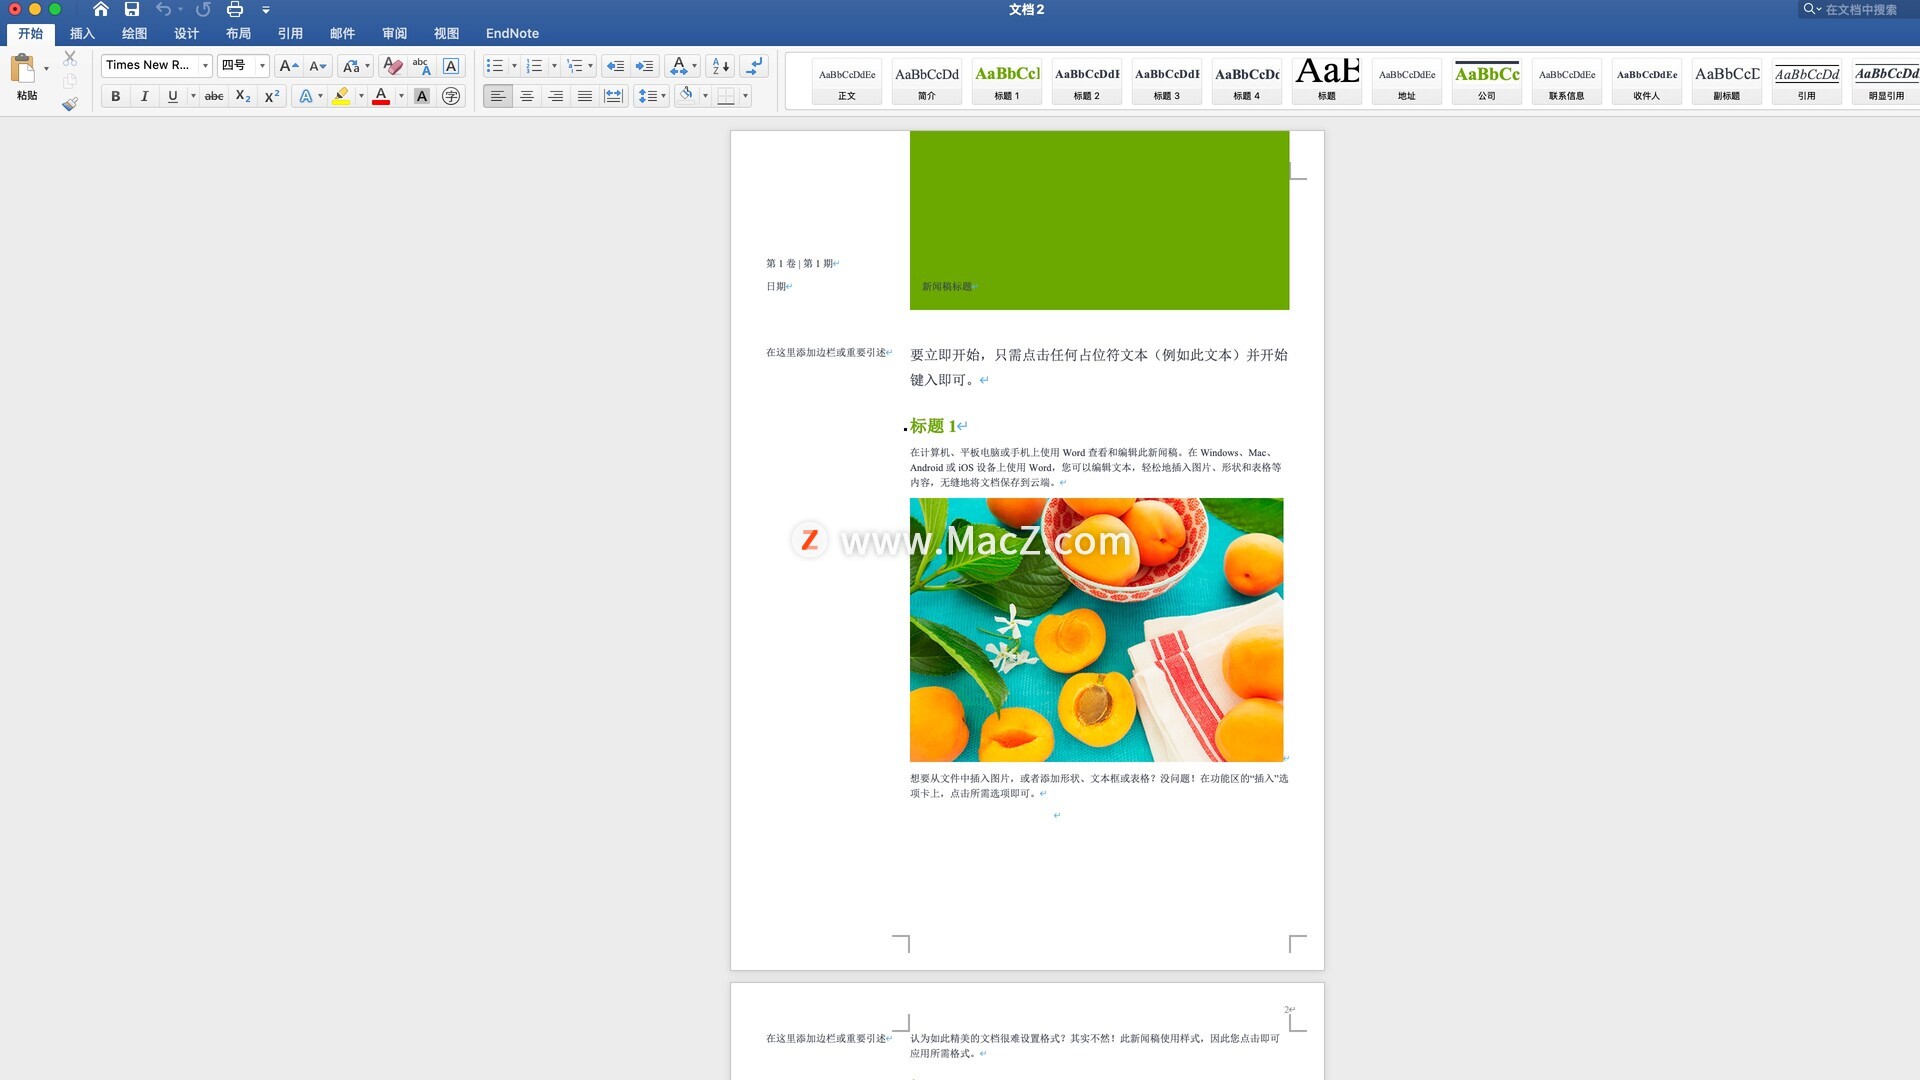This screenshot has width=1920, height=1080.
Task: Save the document with the floppy icon
Action: pyautogui.click(x=132, y=9)
